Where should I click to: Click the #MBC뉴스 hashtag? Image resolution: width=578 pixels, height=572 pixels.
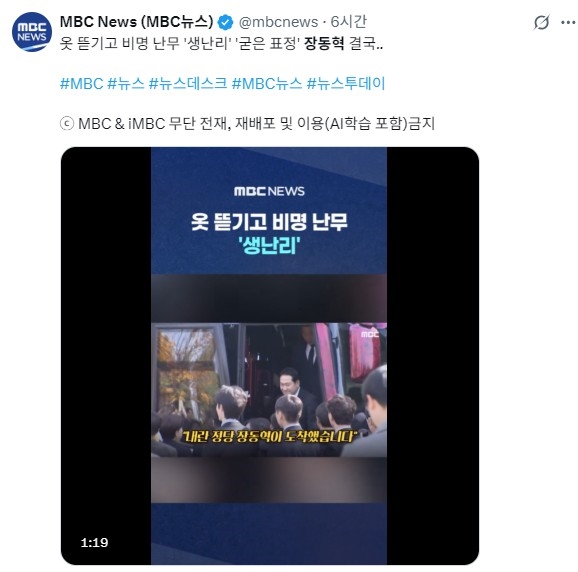click(267, 84)
